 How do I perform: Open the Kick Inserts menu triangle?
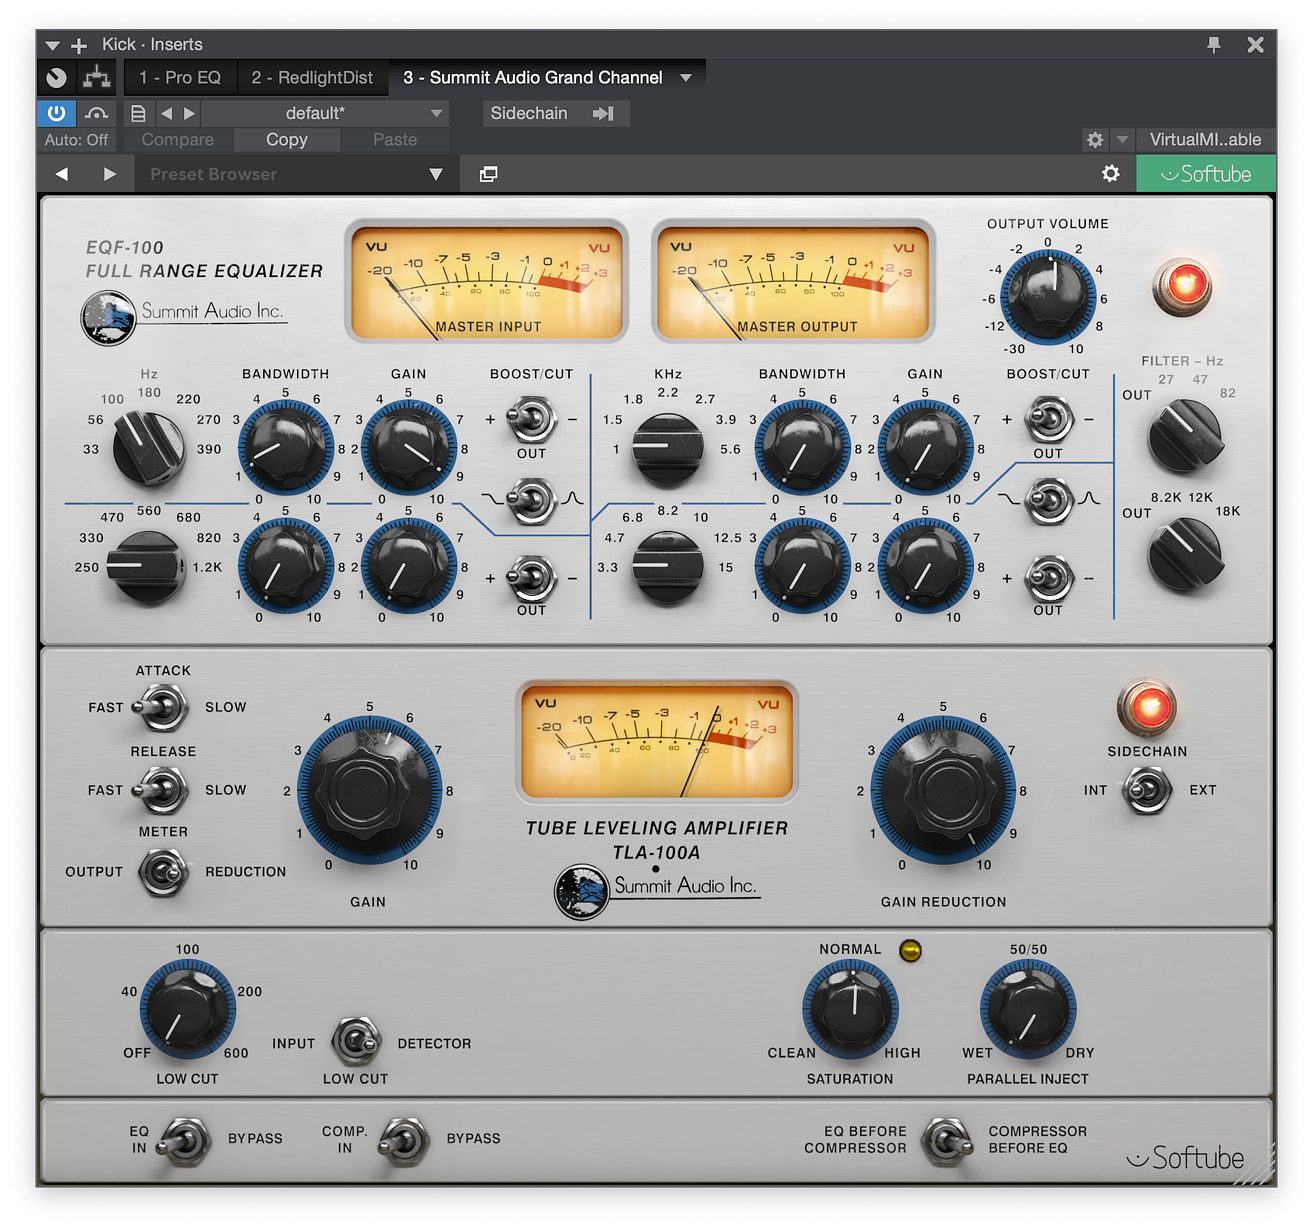tap(52, 45)
